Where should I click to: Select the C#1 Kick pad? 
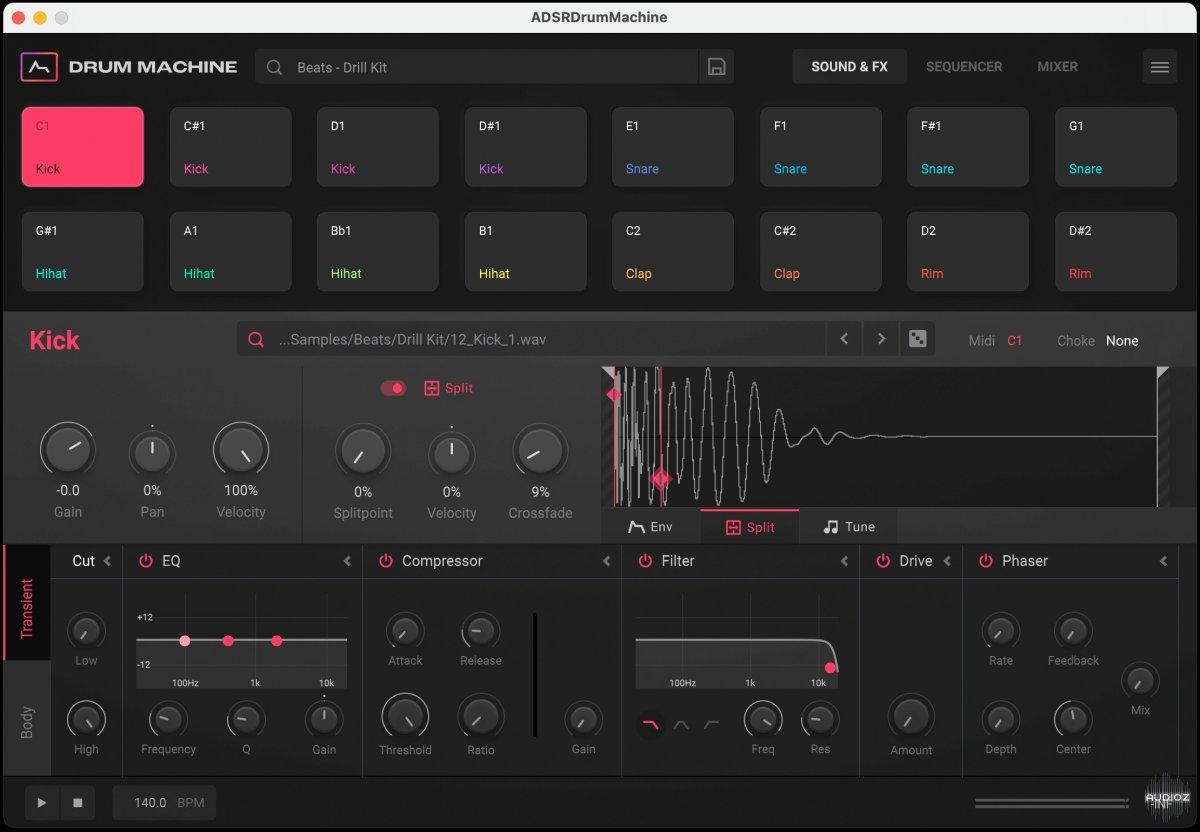click(x=230, y=147)
